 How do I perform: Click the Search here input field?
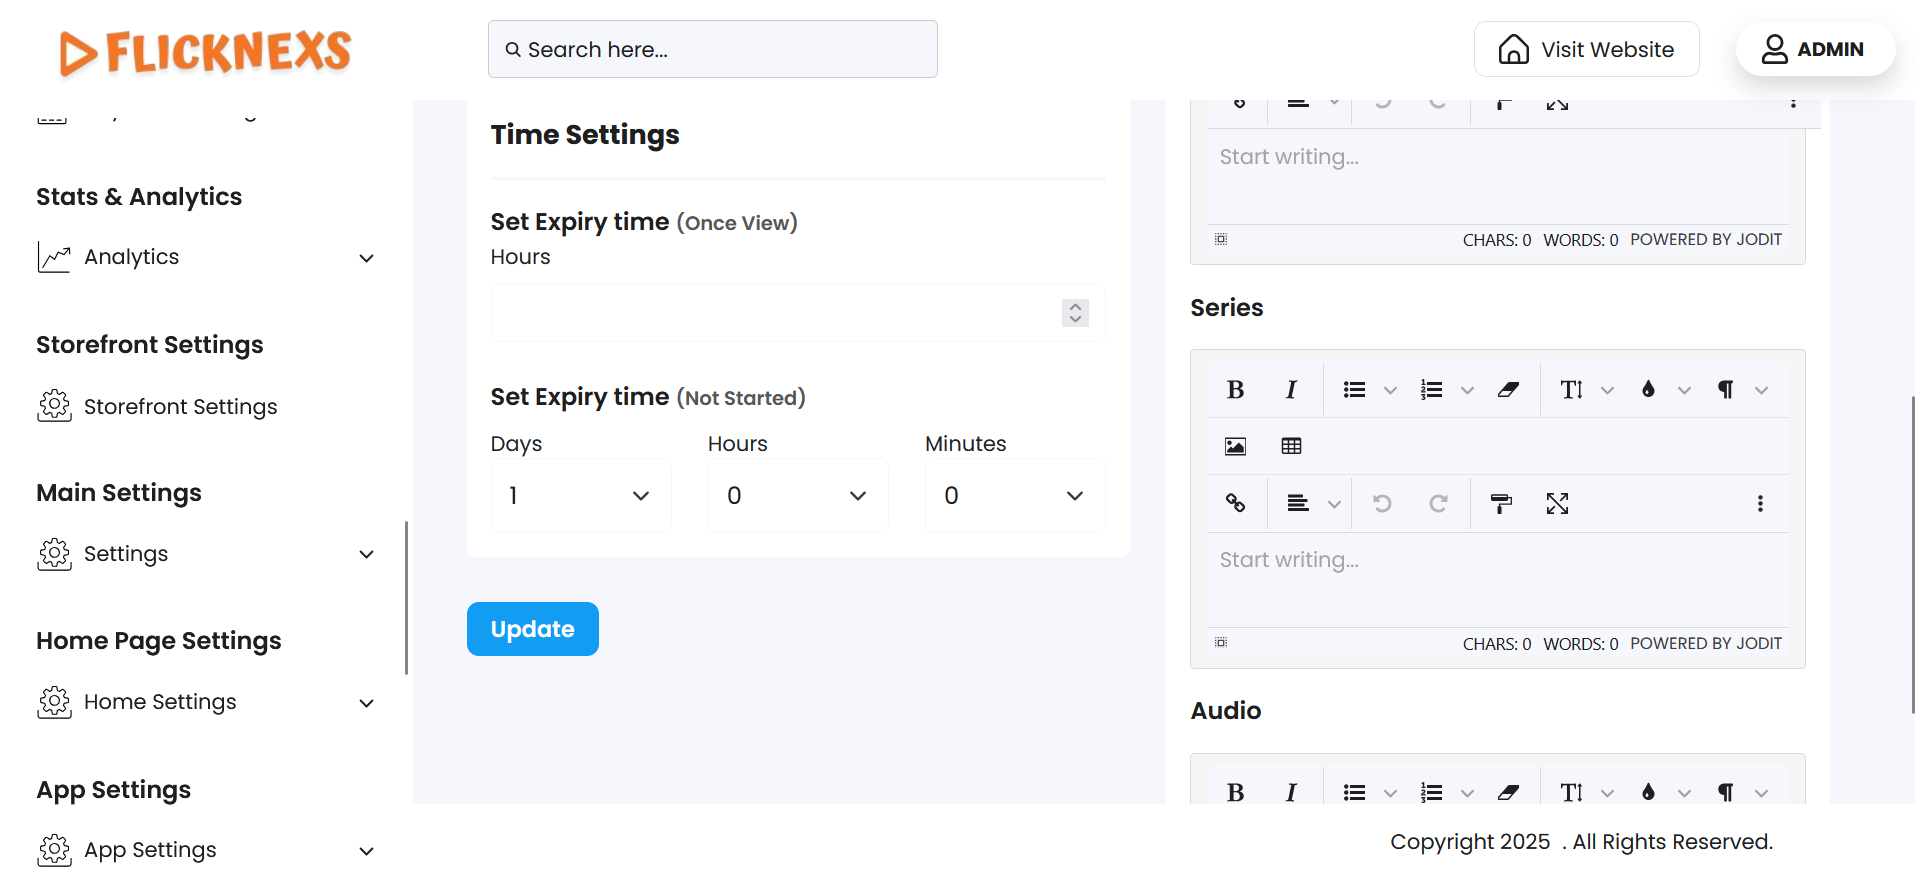click(712, 49)
